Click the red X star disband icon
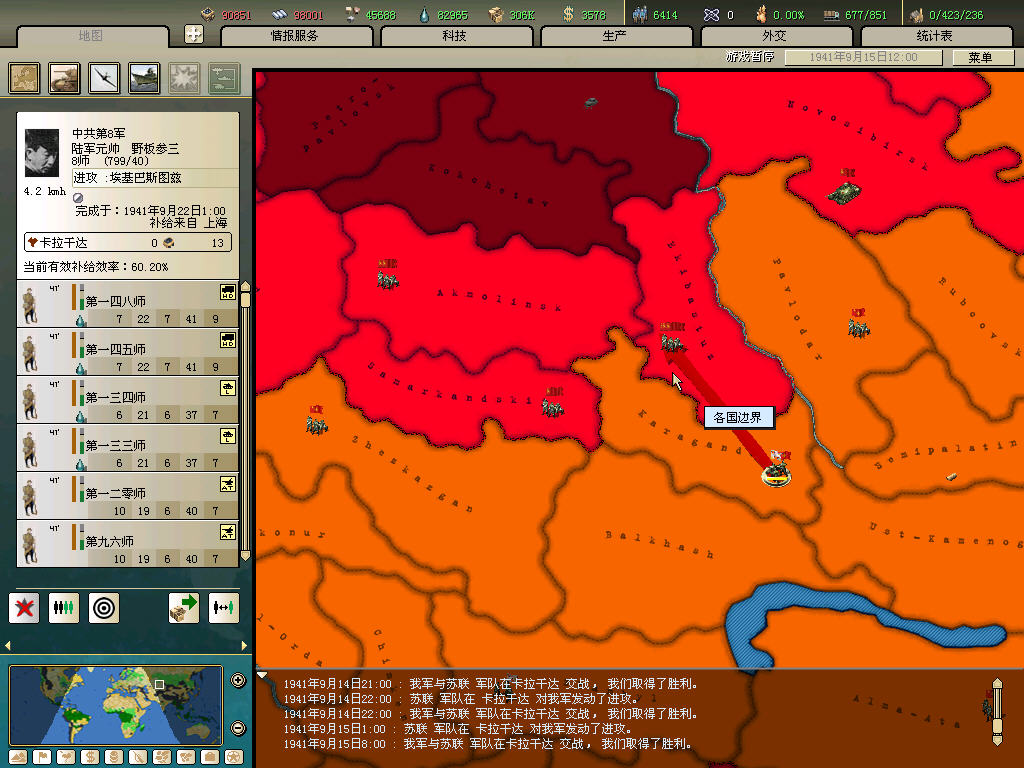The height and width of the screenshot is (768, 1024). 24,608
